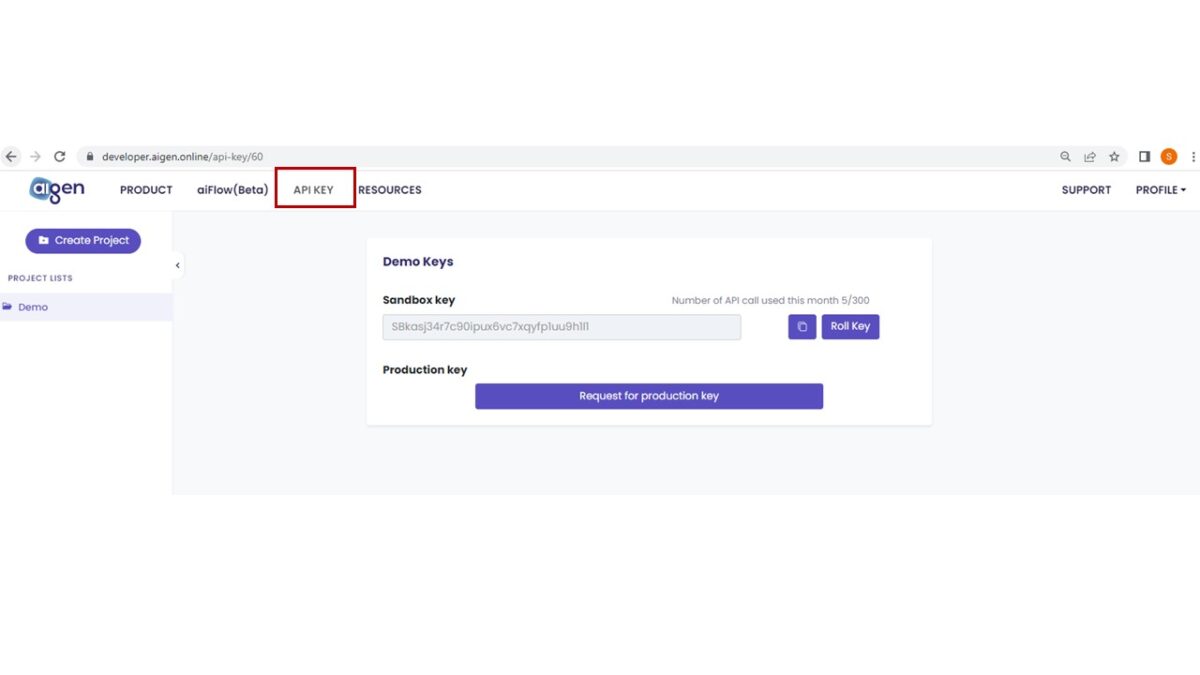Select the sandbox key input field
The height and width of the screenshot is (675, 1200).
[x=561, y=326]
